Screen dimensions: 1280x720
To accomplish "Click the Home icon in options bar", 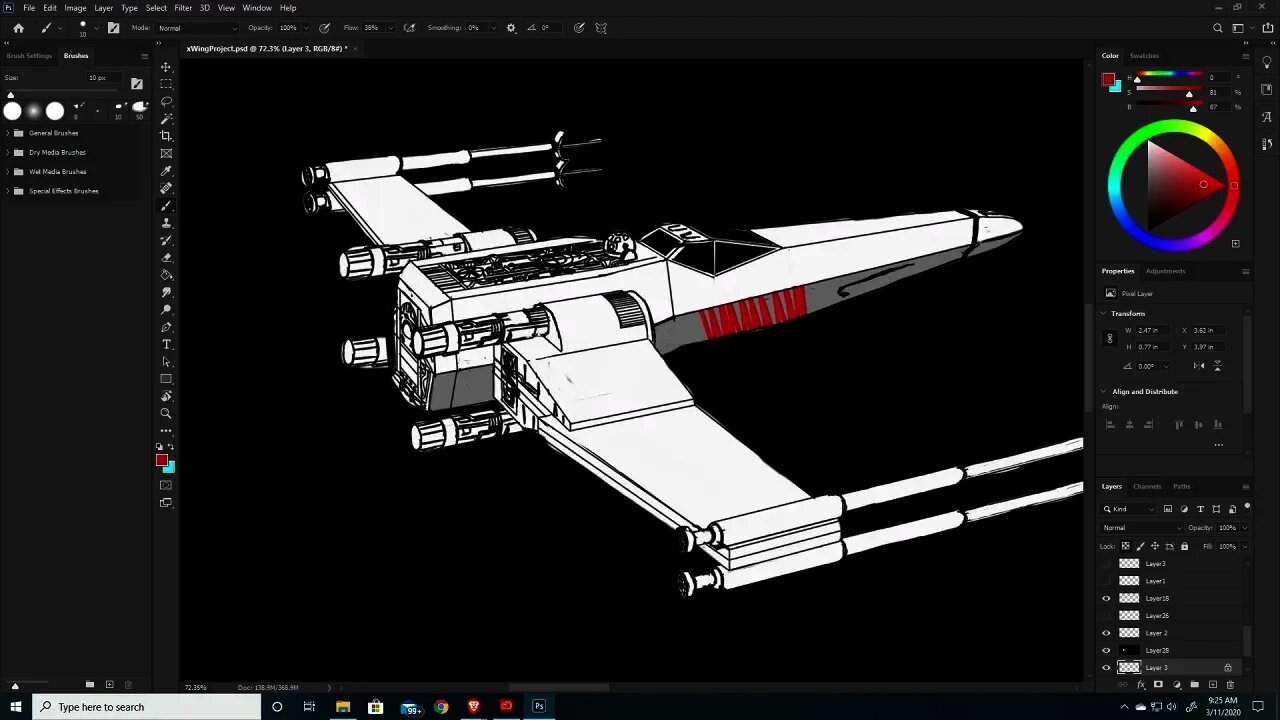I will [18, 28].
